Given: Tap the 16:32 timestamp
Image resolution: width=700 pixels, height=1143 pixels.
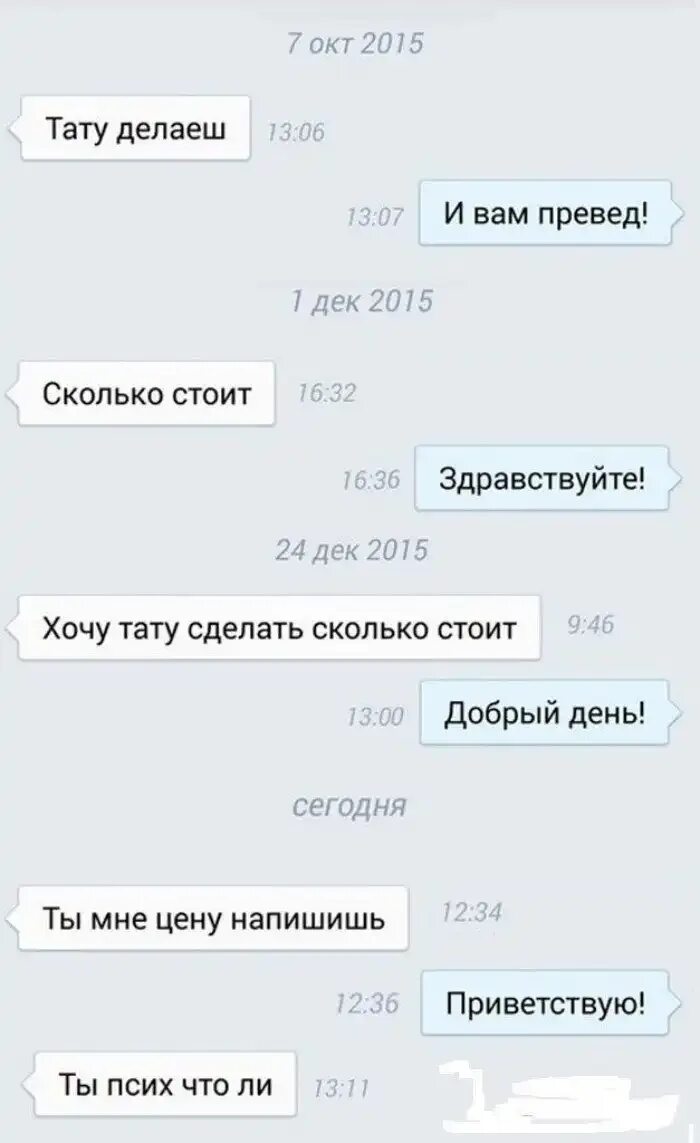Looking at the screenshot, I should tap(327, 394).
